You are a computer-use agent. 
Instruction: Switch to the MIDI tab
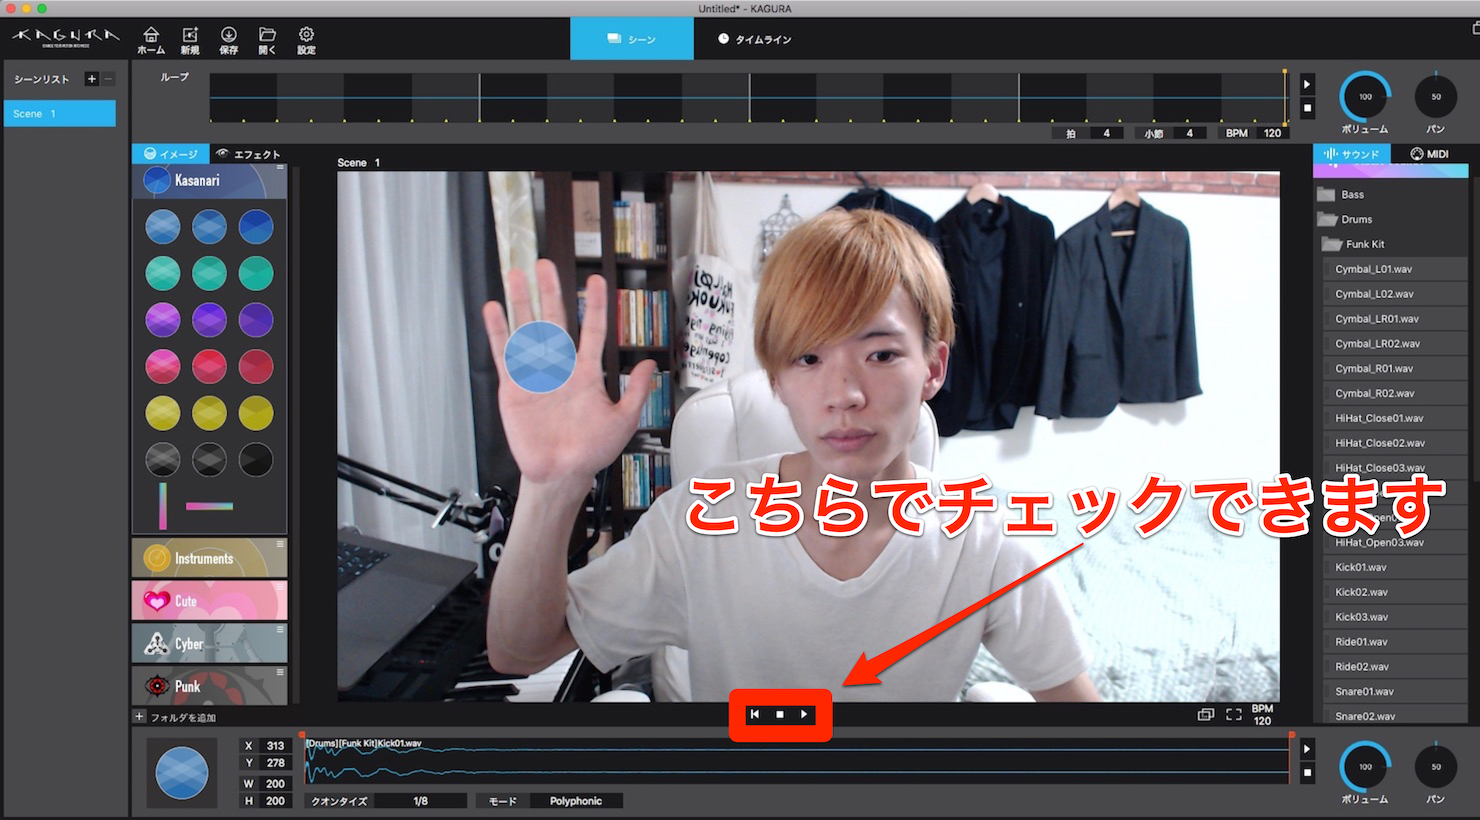(1429, 154)
